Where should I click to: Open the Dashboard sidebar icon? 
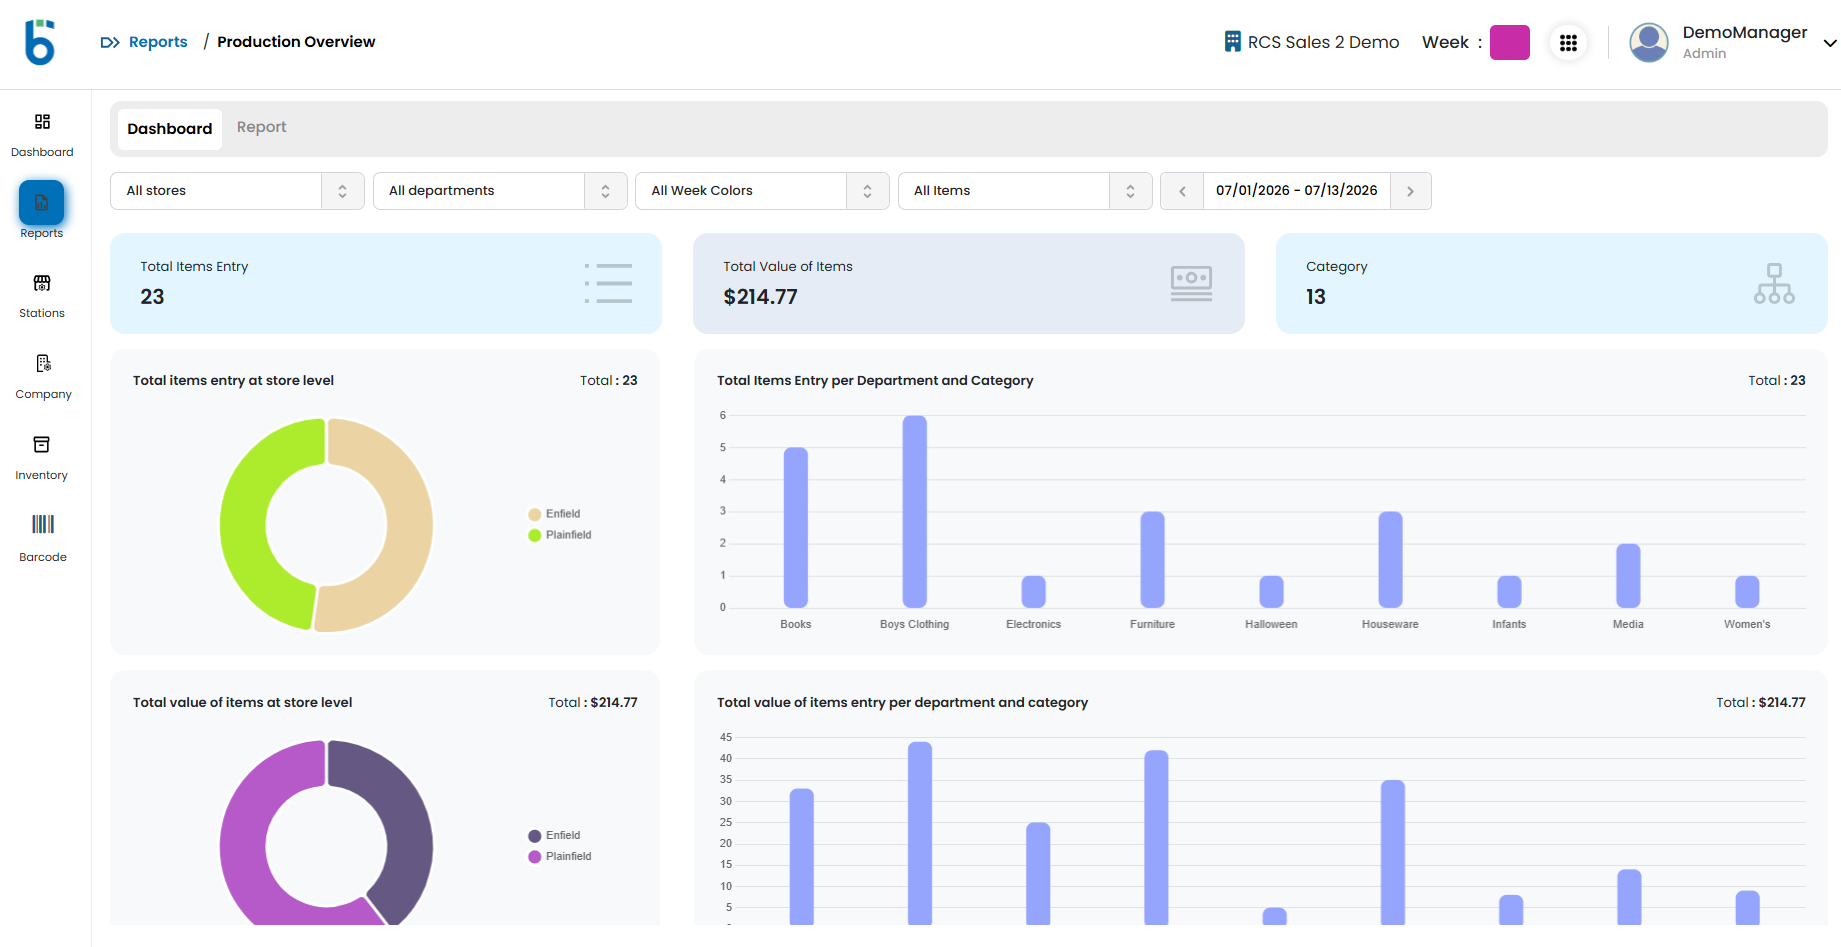42,122
